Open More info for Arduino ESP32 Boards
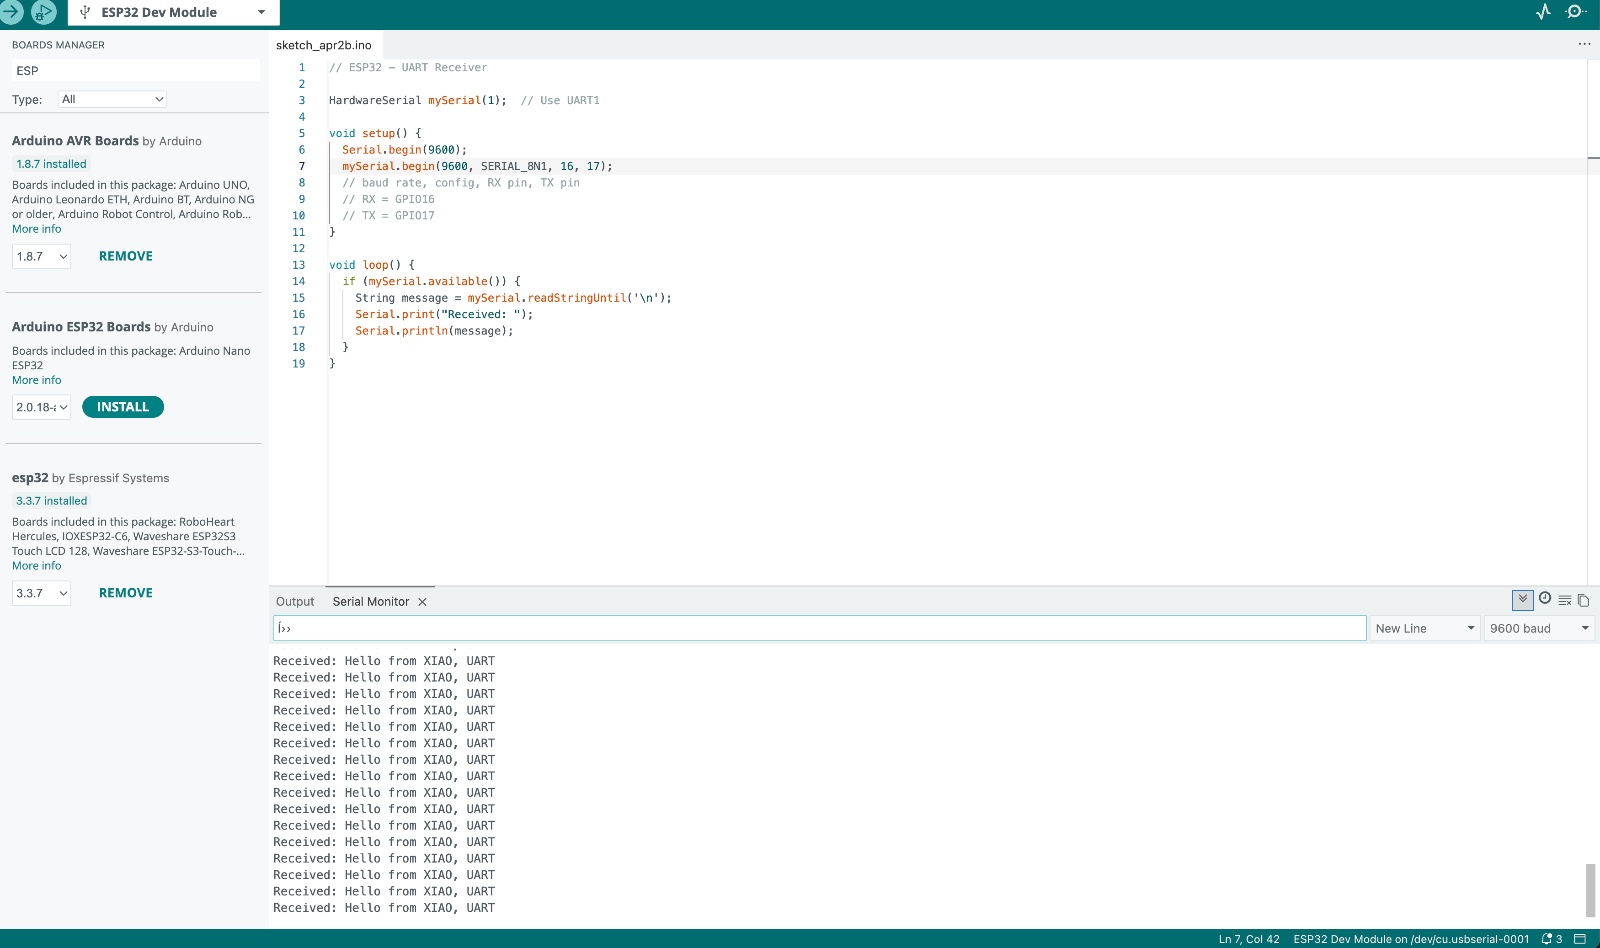The width and height of the screenshot is (1600, 948). coord(36,380)
